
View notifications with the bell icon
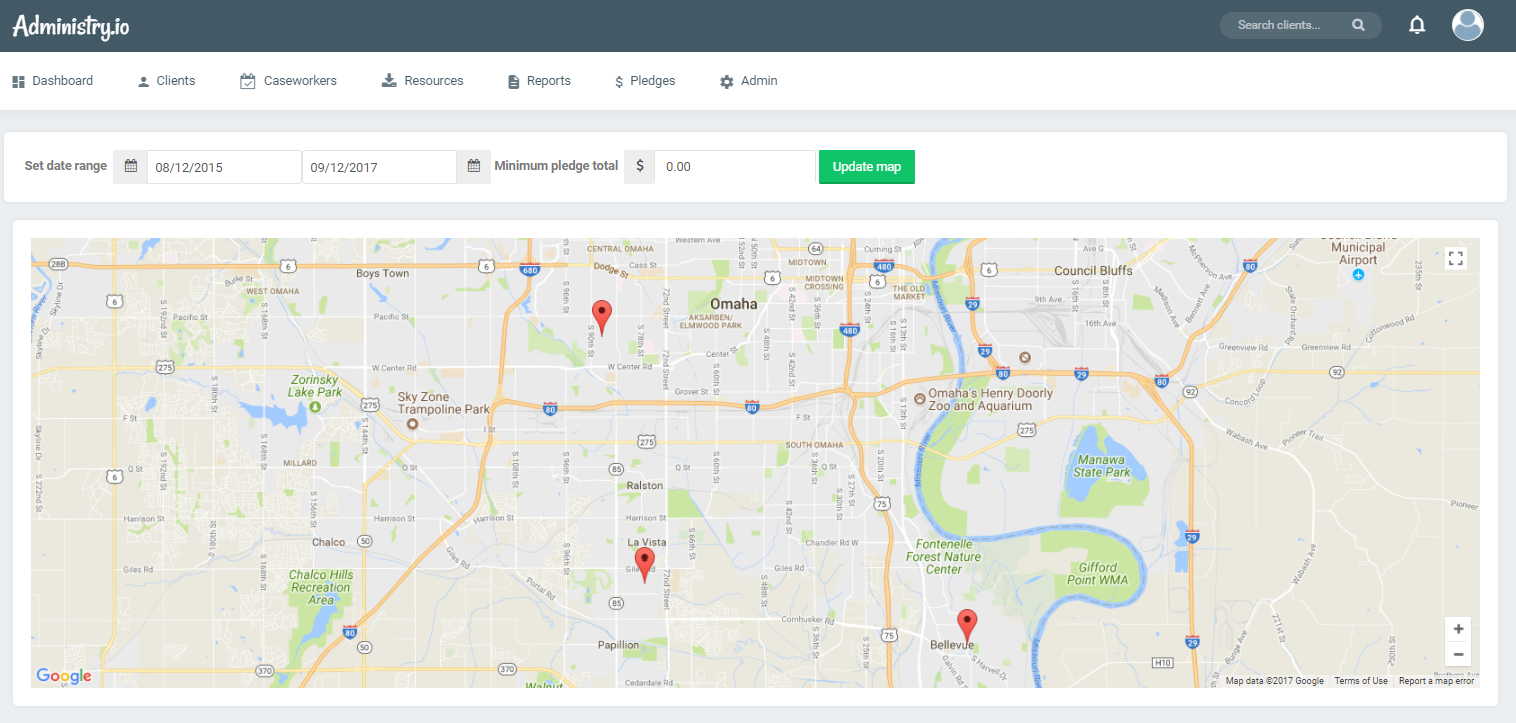pyautogui.click(x=1417, y=24)
